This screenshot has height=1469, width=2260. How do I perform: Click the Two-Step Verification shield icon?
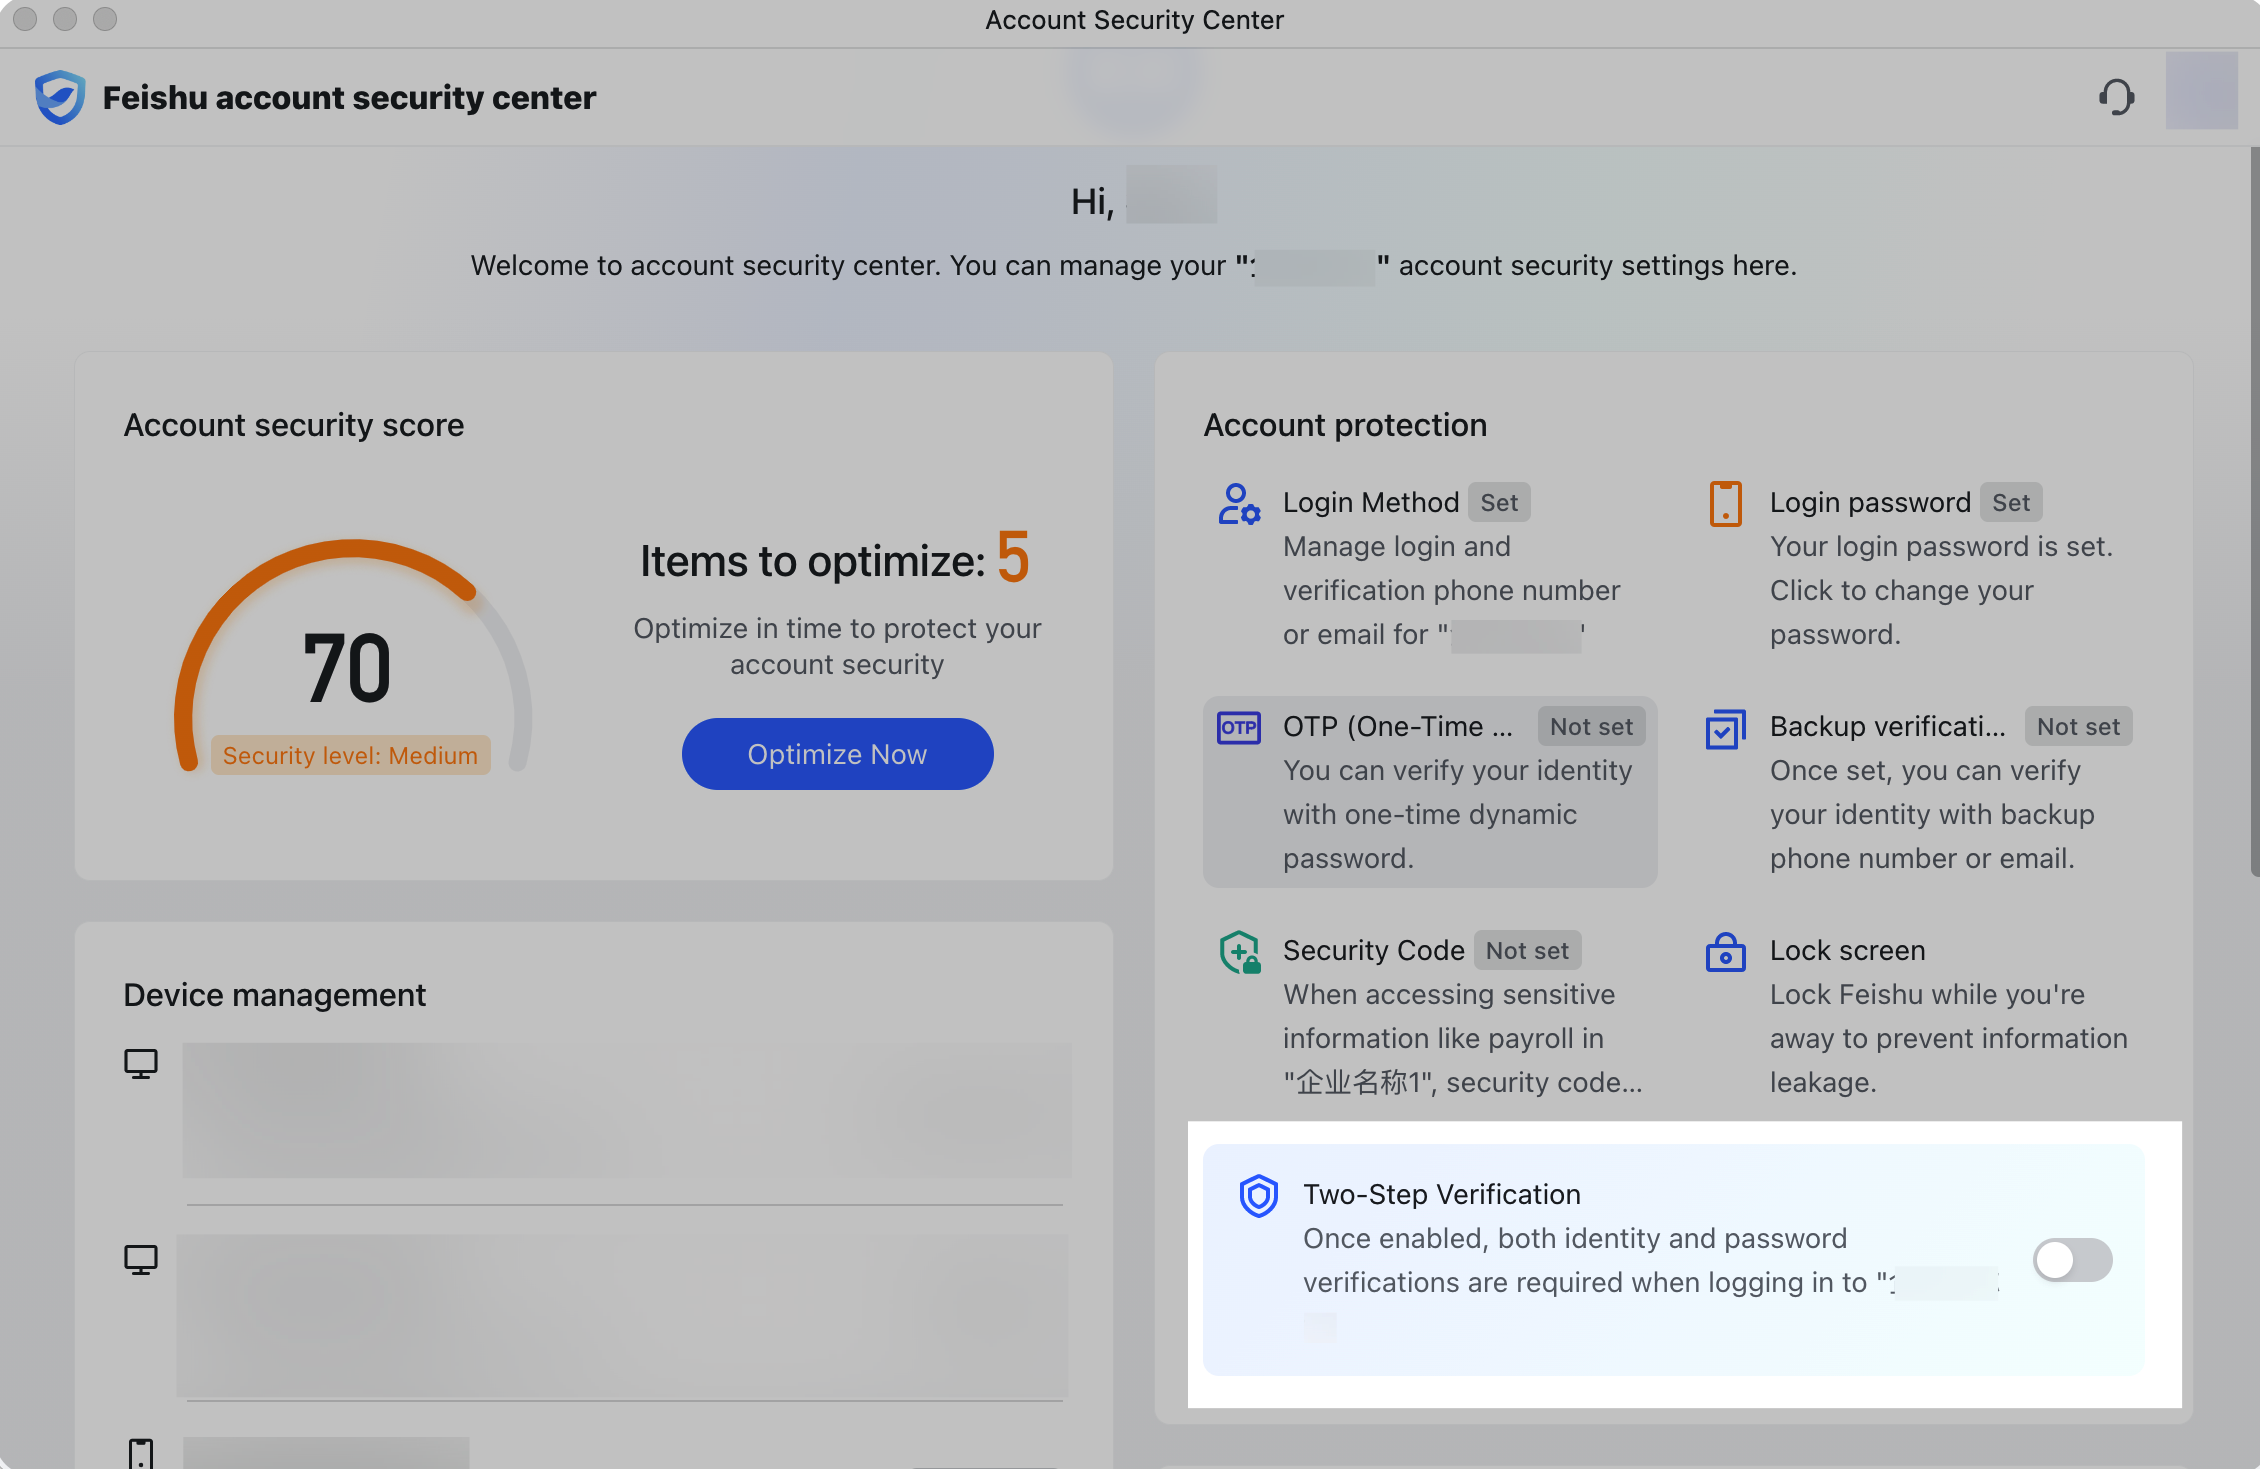(x=1258, y=1196)
